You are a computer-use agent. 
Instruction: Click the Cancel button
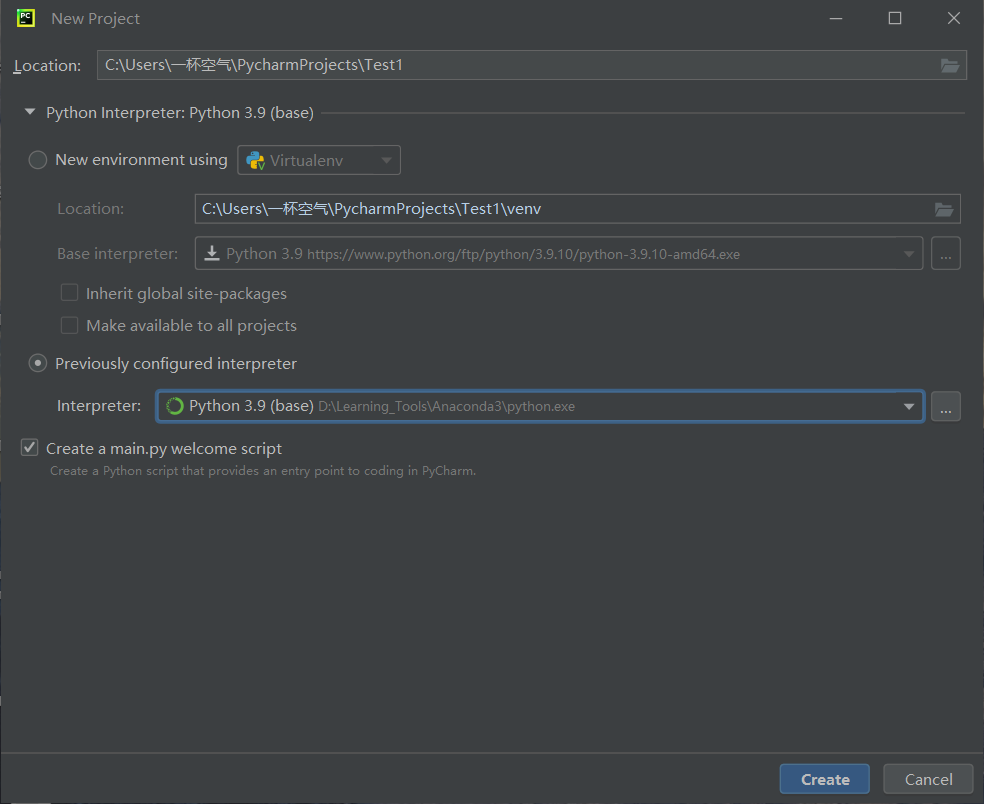tap(928, 780)
